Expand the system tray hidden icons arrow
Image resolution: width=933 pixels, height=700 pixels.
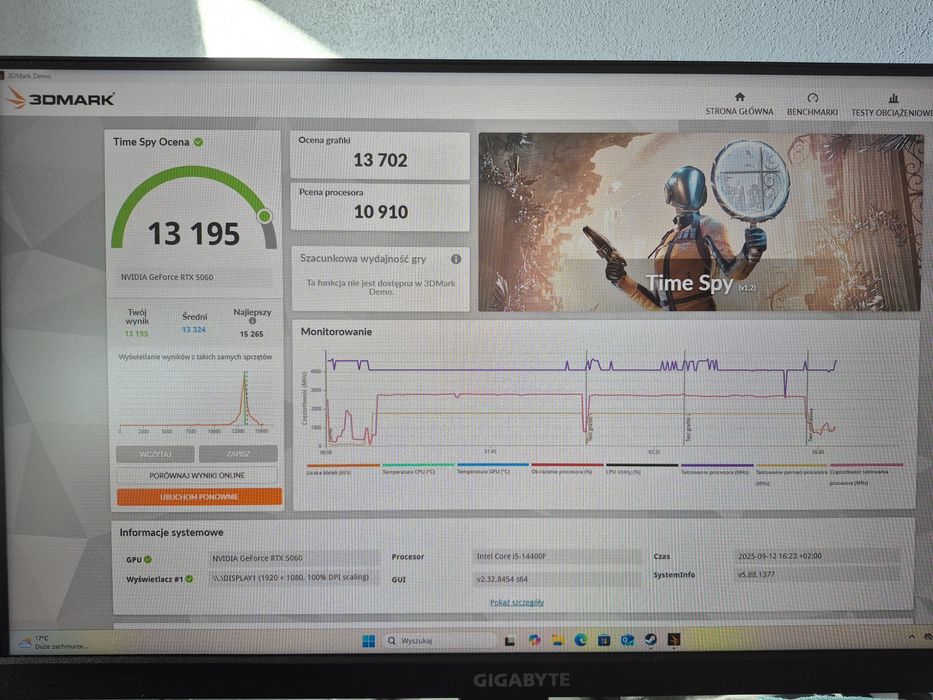(x=912, y=637)
